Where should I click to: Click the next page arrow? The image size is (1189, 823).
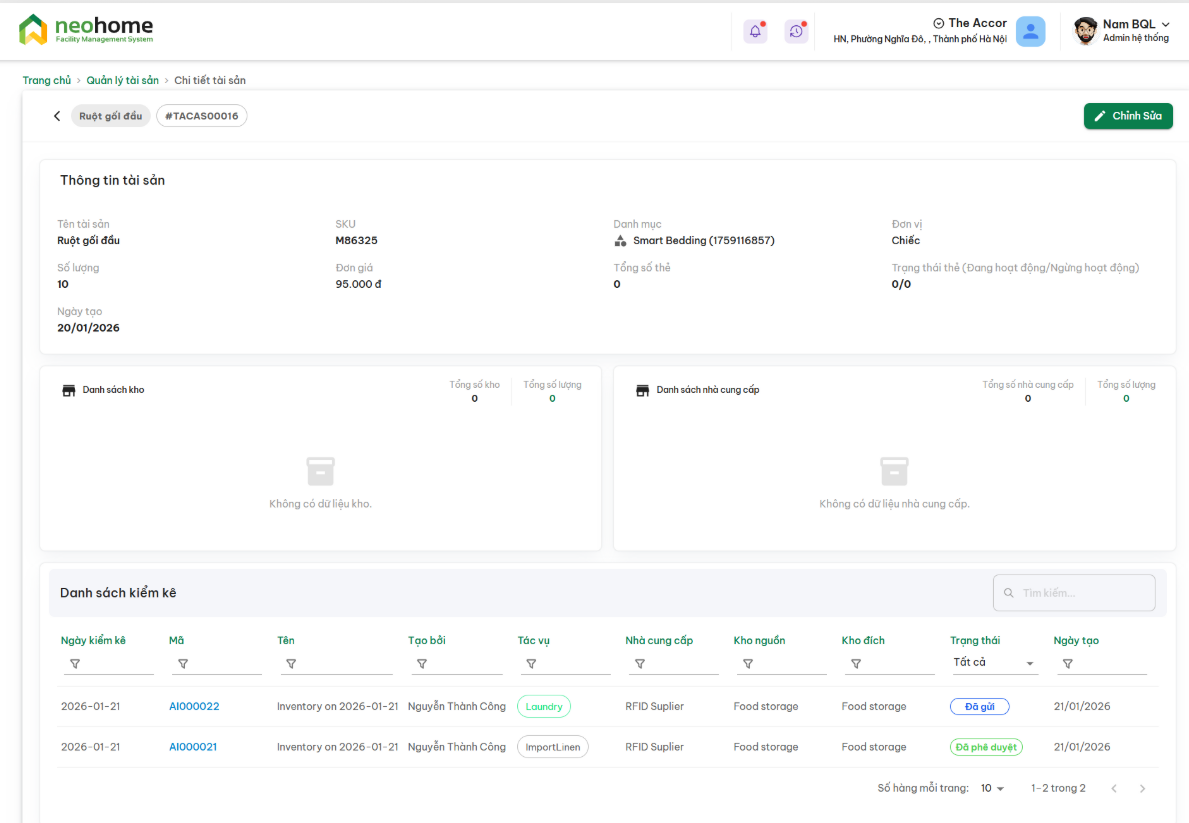point(1142,788)
